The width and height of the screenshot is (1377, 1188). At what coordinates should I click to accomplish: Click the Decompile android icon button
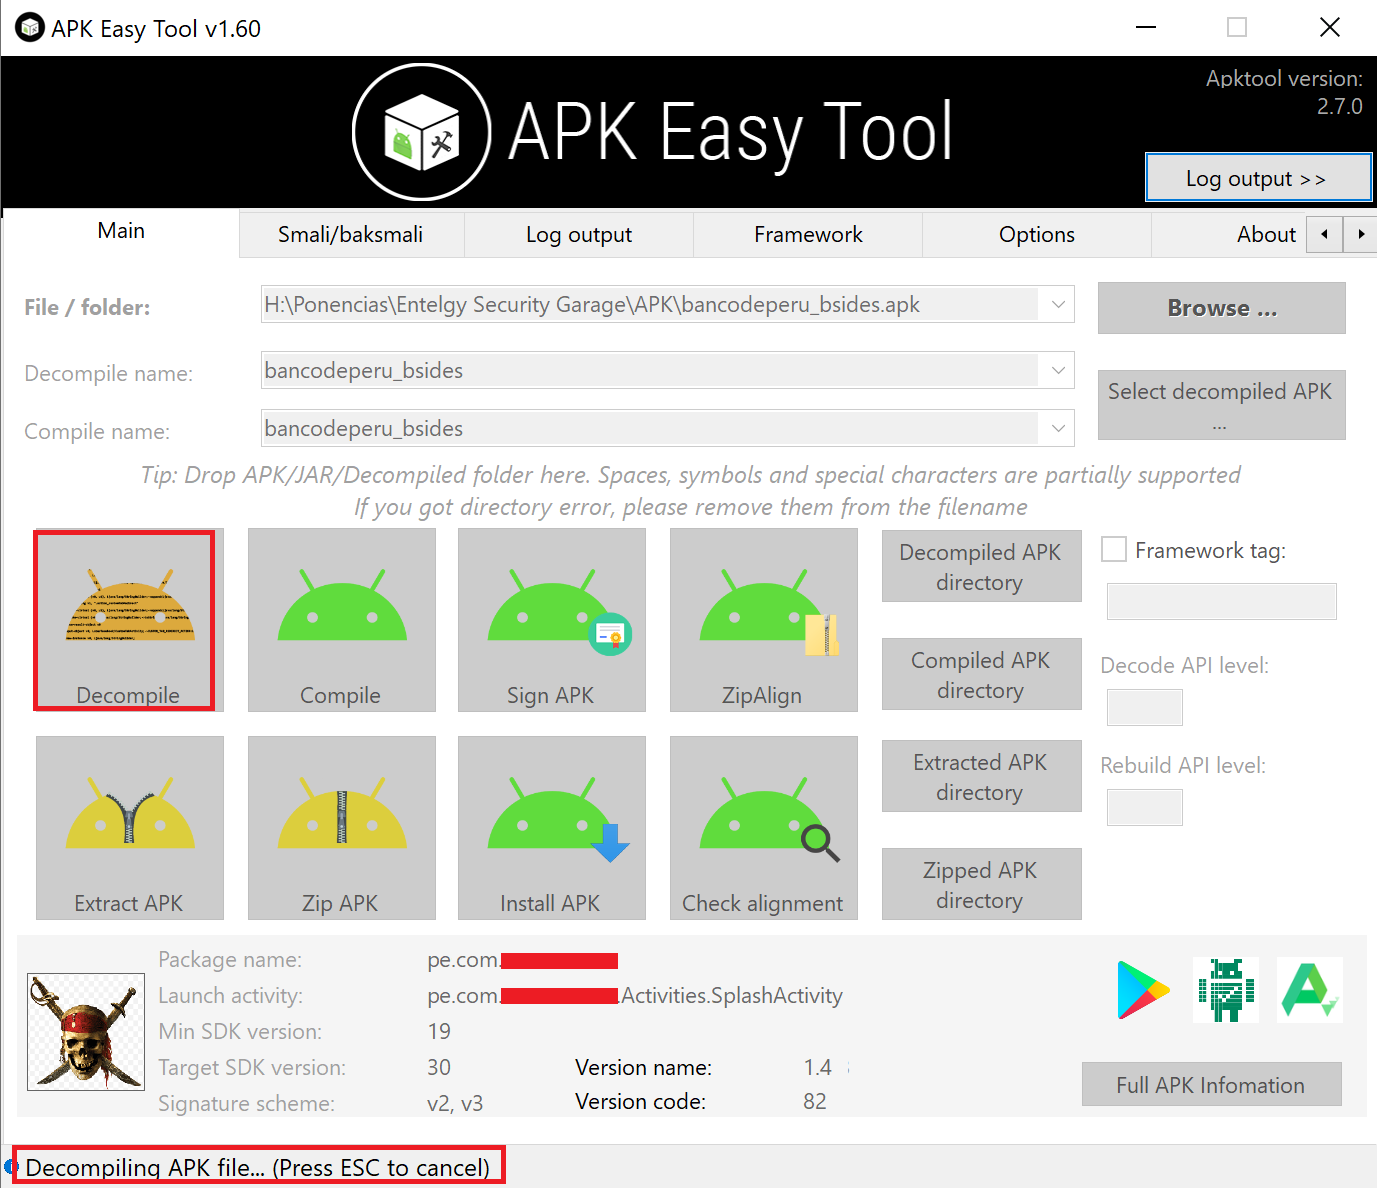click(129, 620)
